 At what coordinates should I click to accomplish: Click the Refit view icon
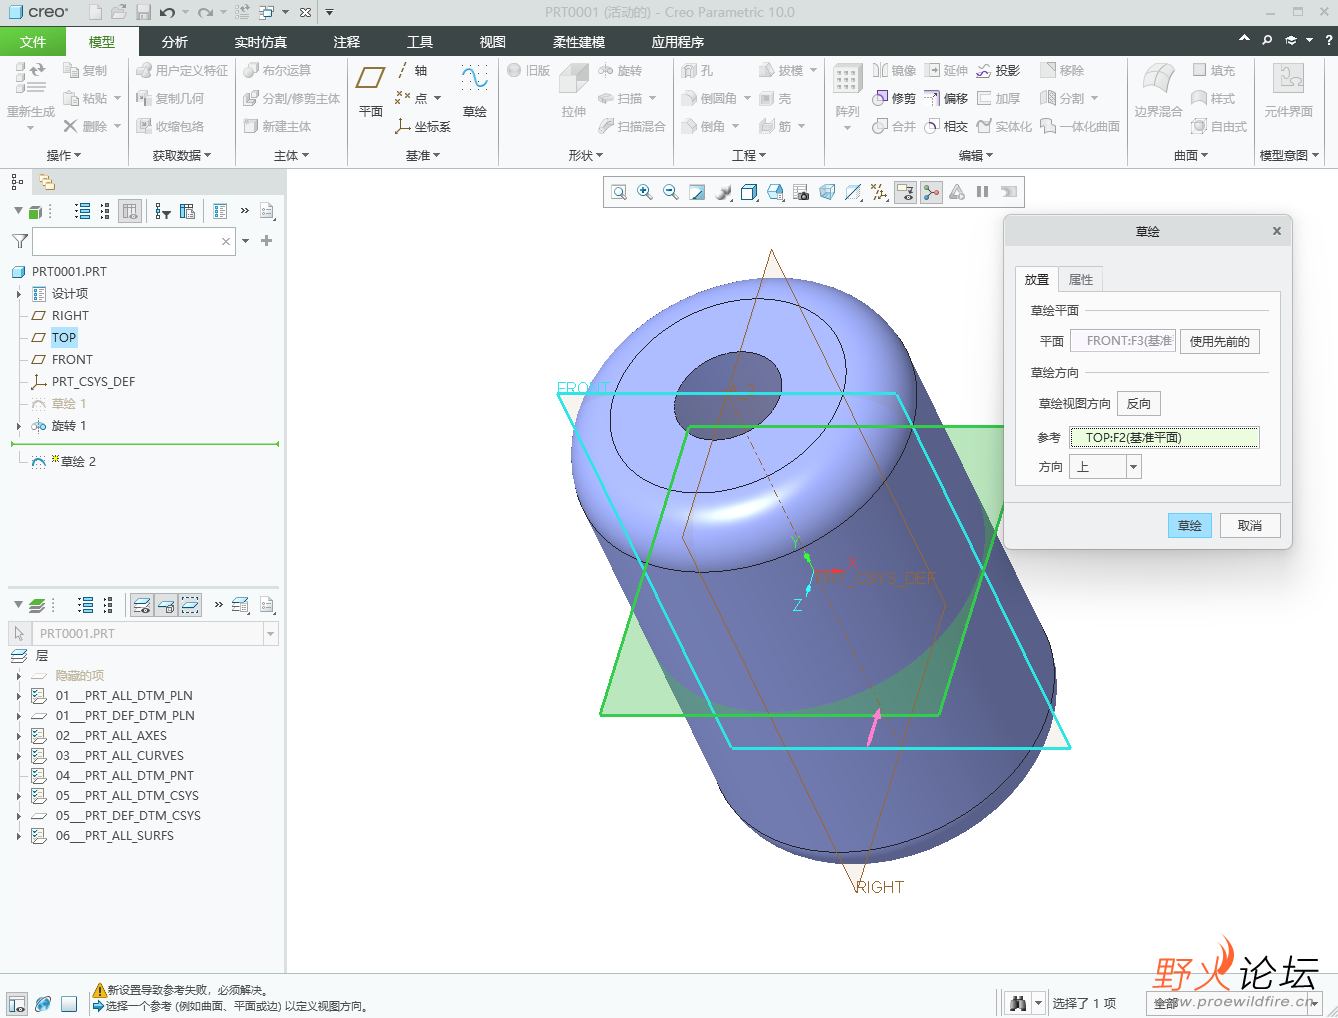coord(619,192)
